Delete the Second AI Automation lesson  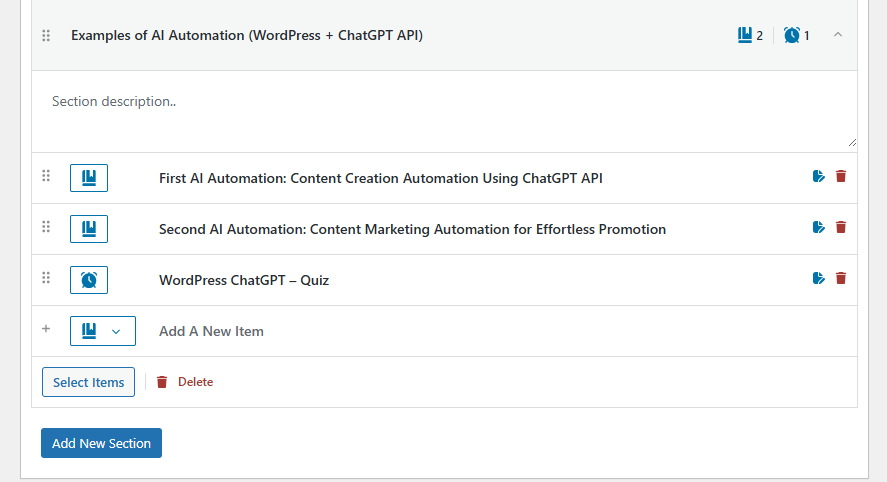[x=841, y=227]
